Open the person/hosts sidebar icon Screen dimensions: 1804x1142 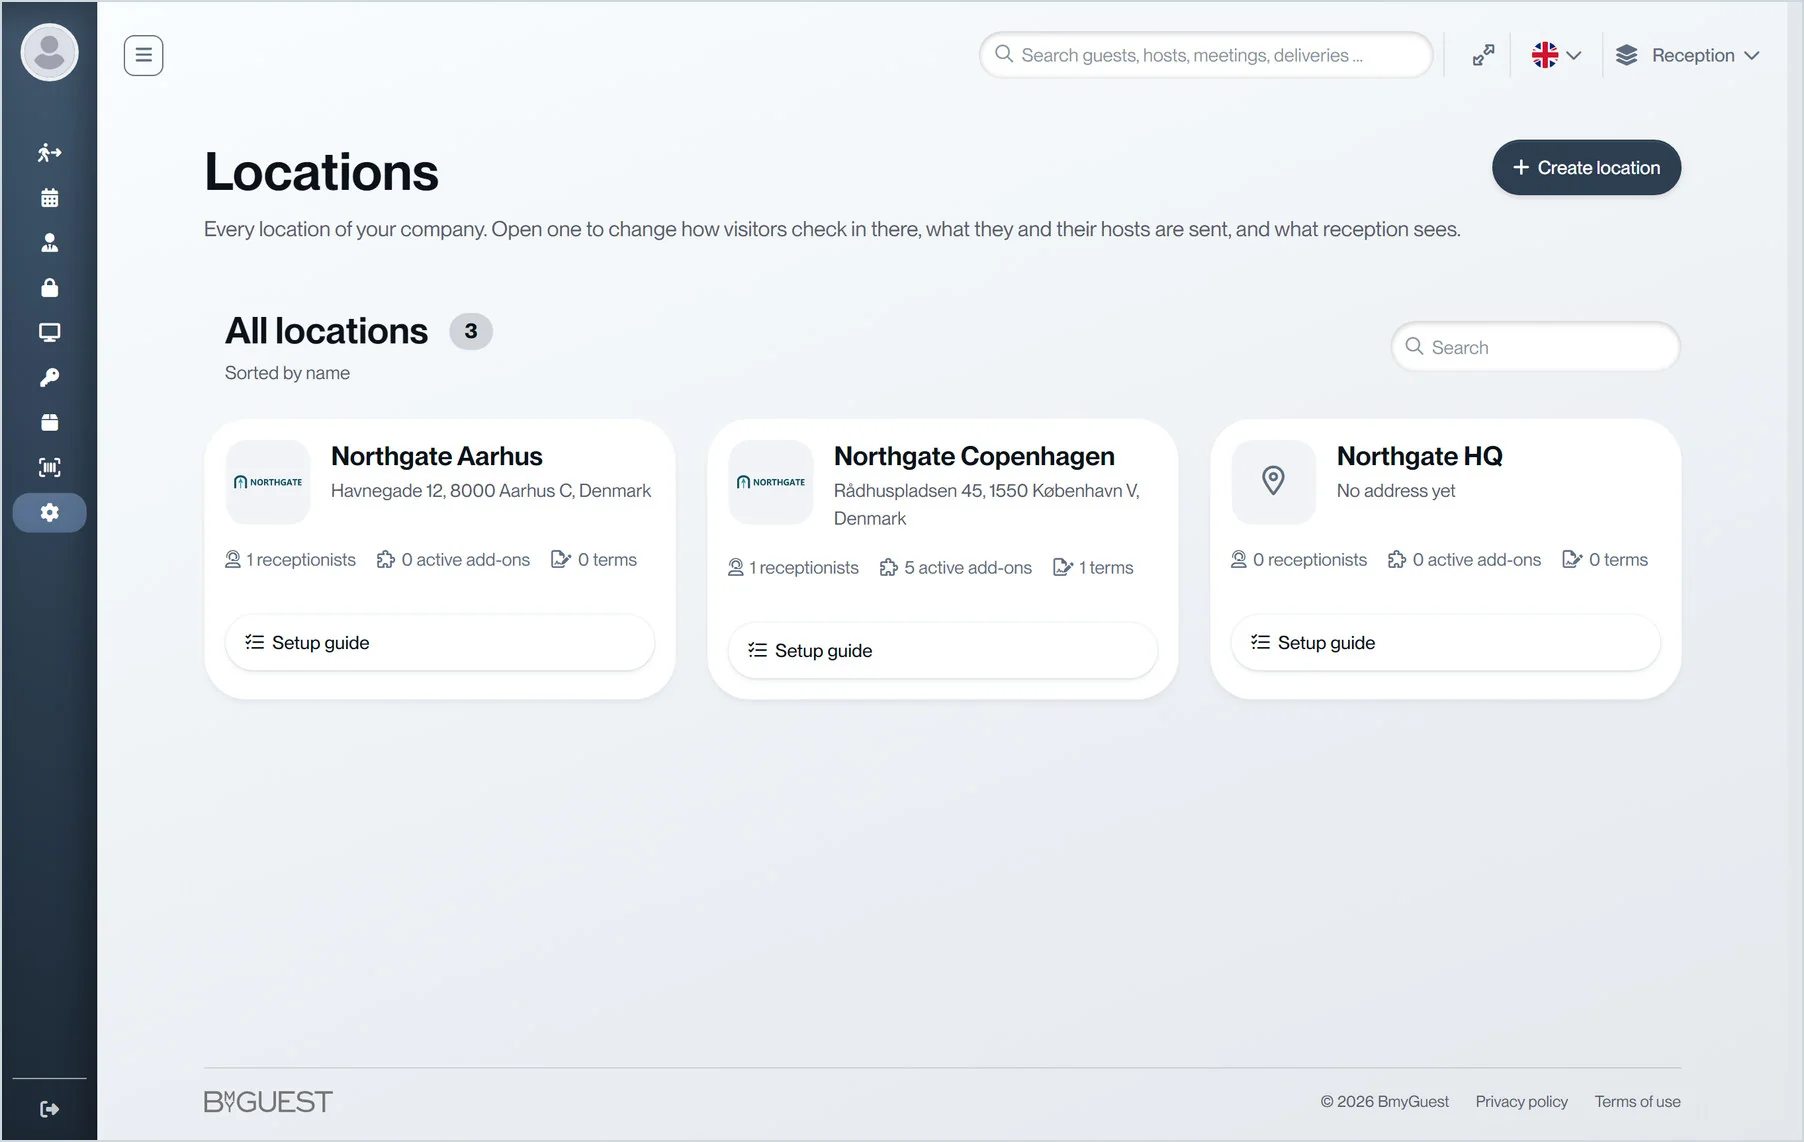[49, 243]
